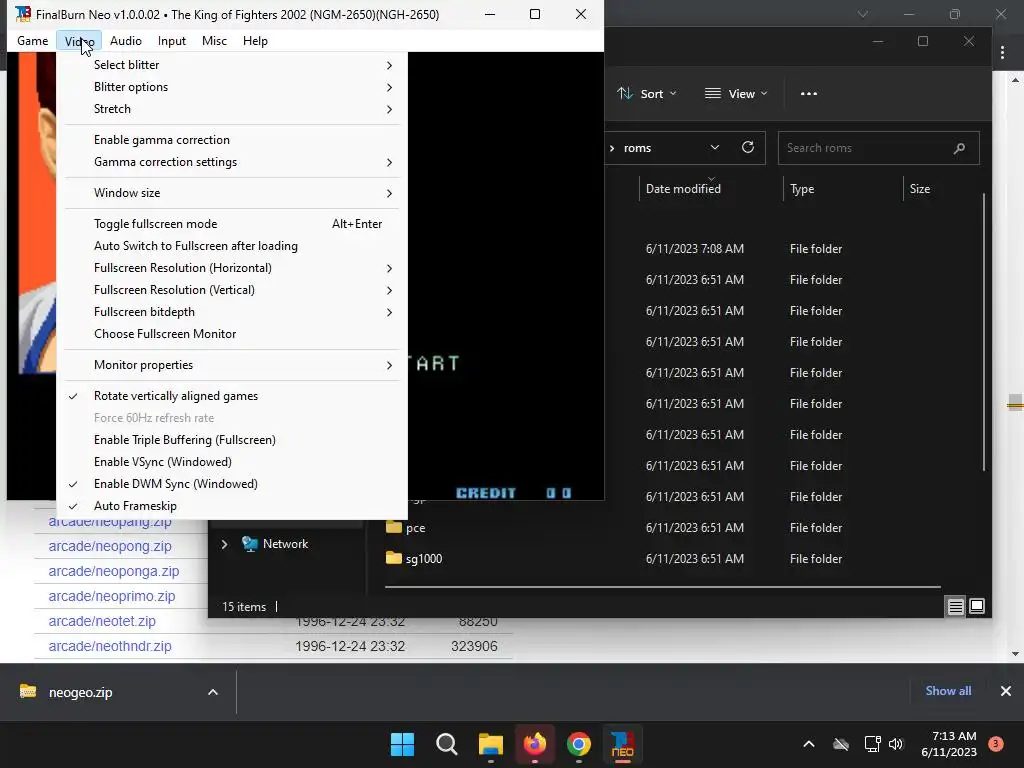Open arcade/neoprimo.zip link
This screenshot has height=768, width=1024.
click(x=112, y=596)
